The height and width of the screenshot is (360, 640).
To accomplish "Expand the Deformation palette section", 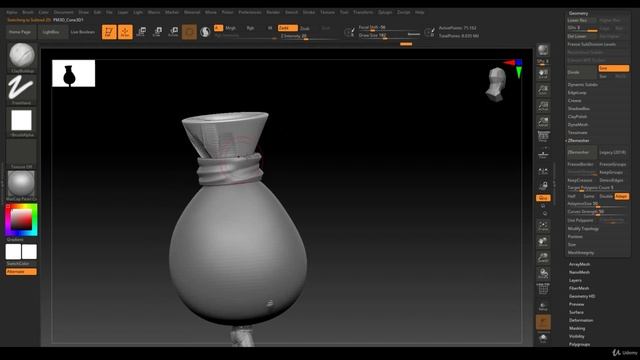I will pyautogui.click(x=581, y=320).
